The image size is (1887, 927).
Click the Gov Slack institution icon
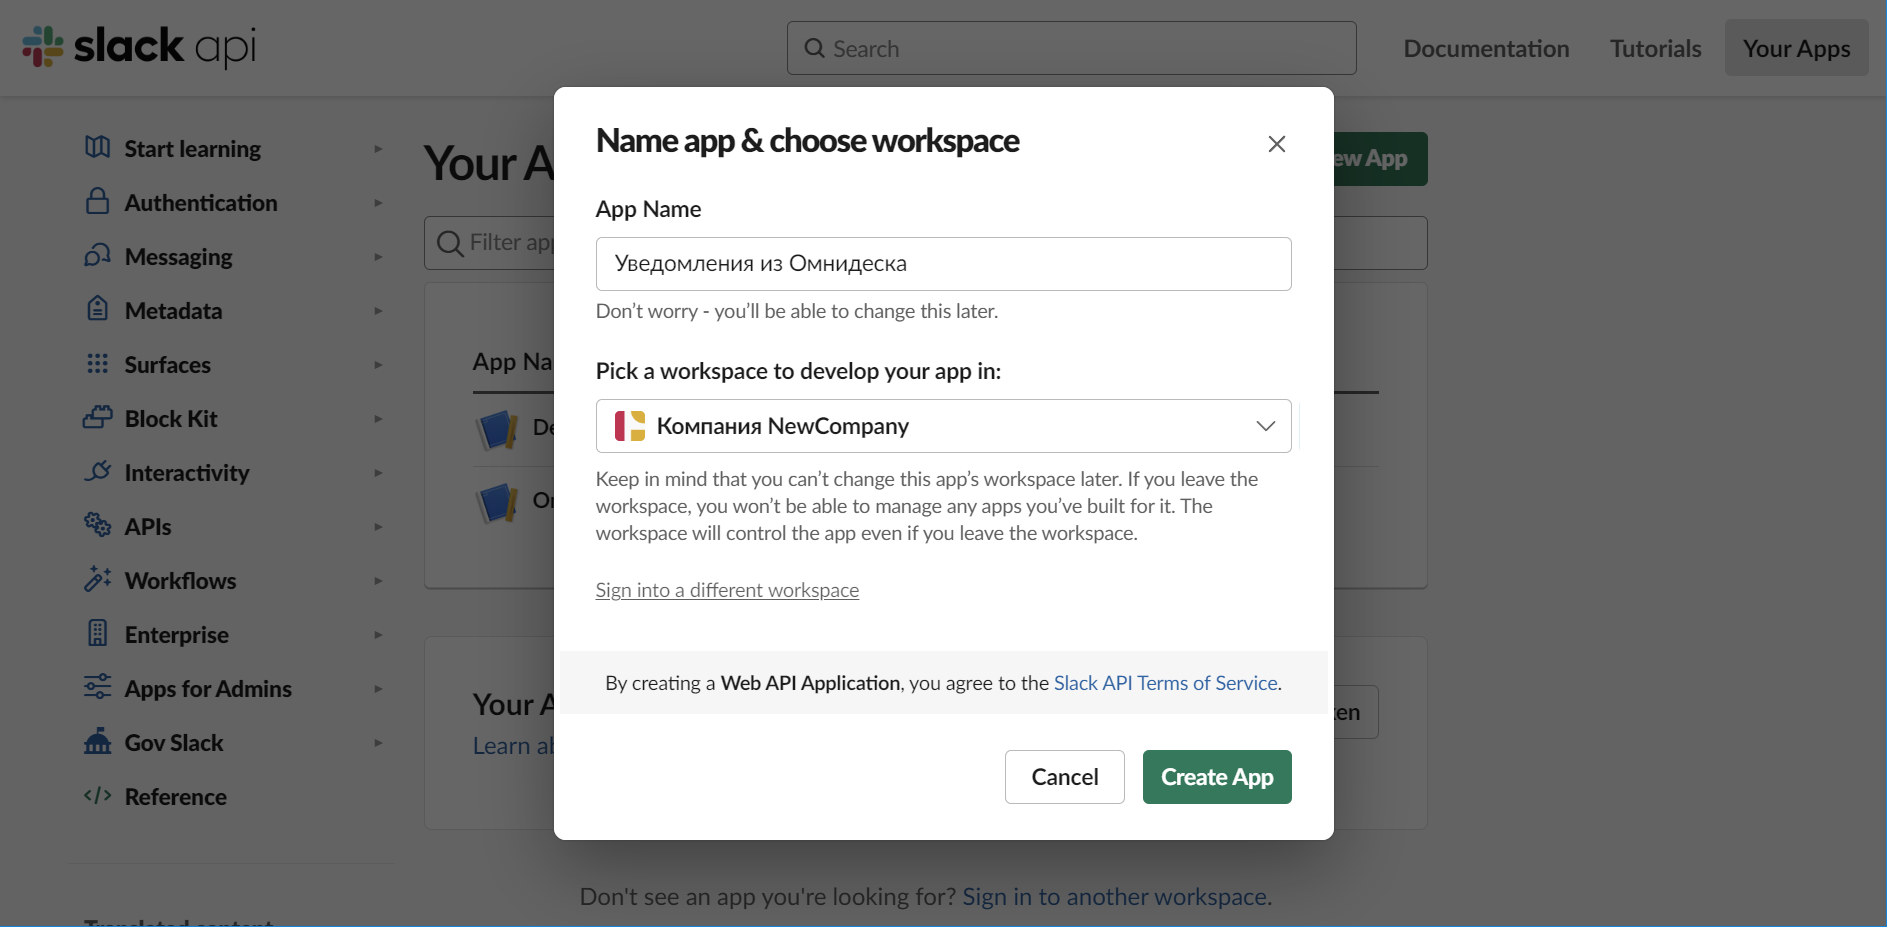click(97, 742)
